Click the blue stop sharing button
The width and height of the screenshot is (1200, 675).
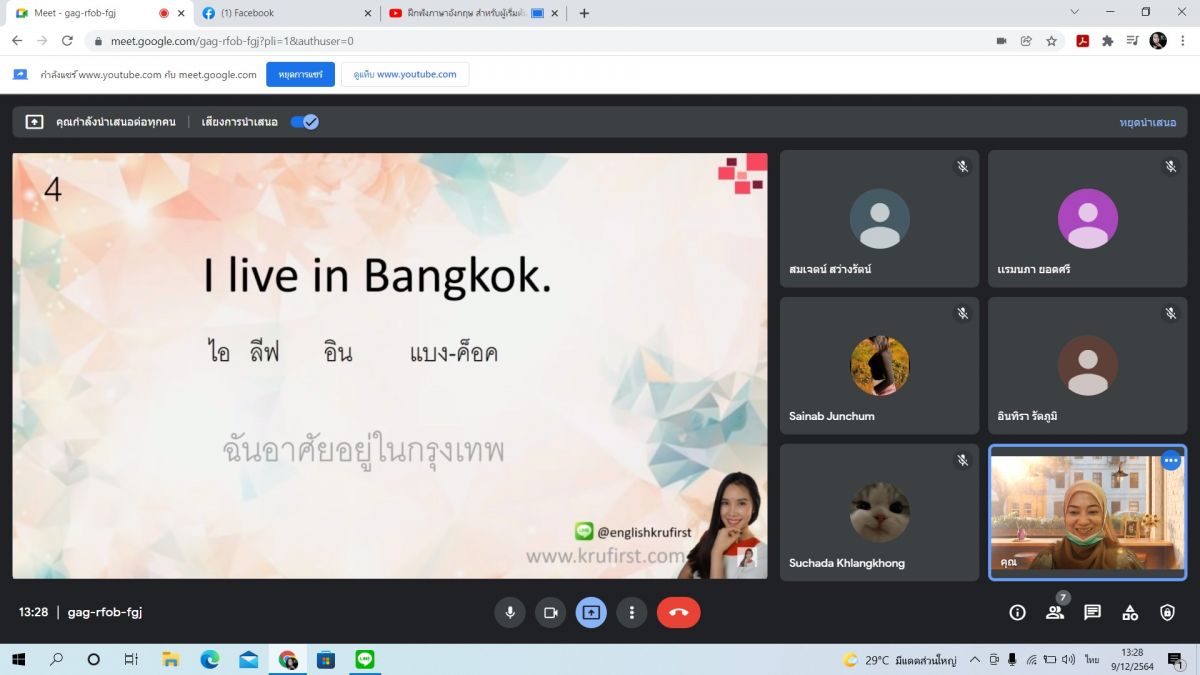(300, 75)
